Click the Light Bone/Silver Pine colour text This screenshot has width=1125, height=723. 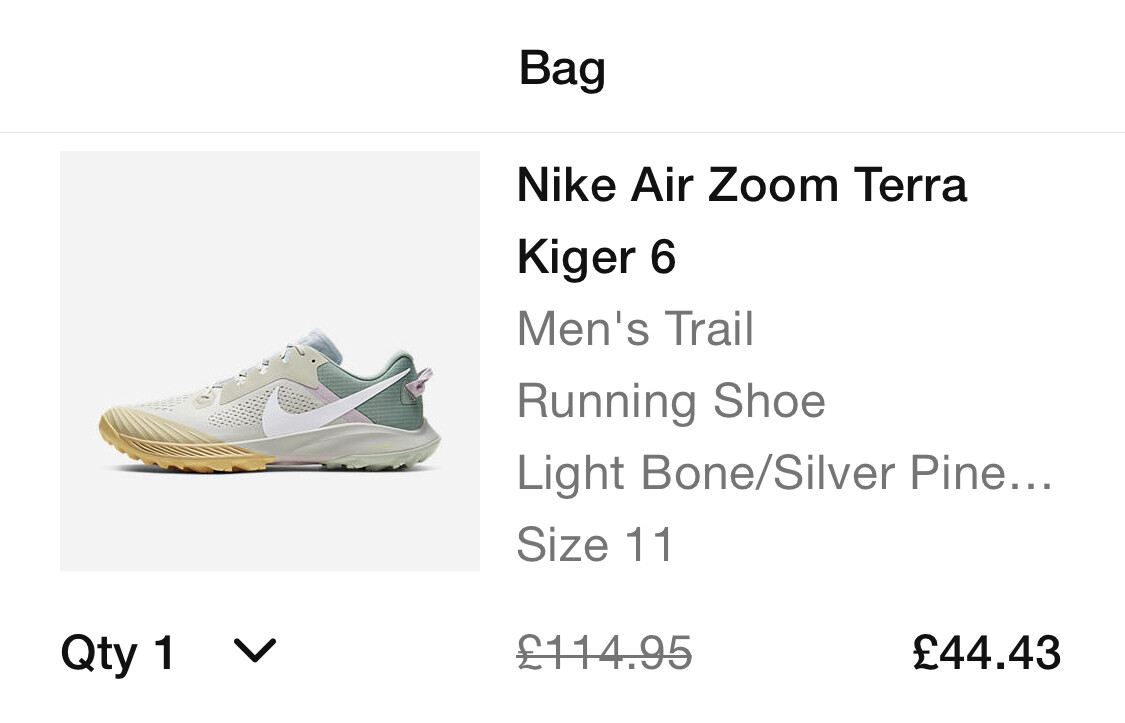(x=760, y=473)
